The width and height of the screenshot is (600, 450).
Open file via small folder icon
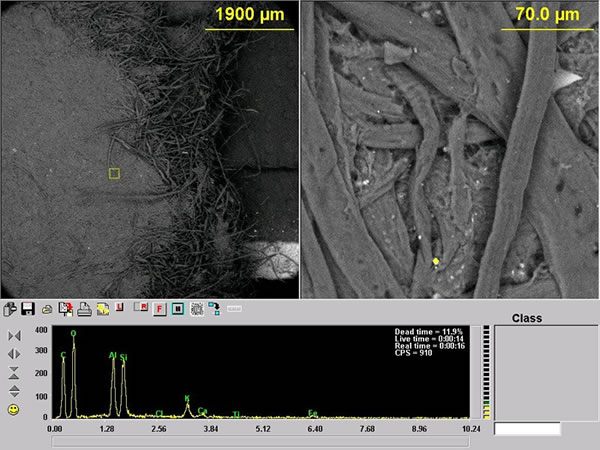click(47, 310)
